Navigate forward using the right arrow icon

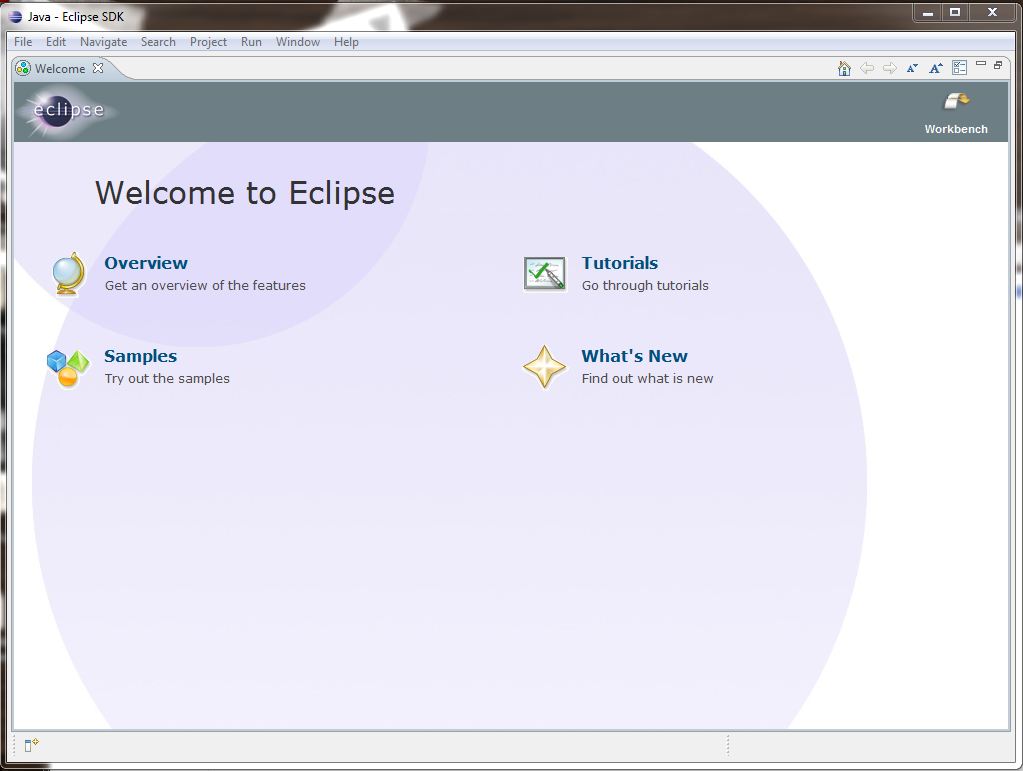pos(889,68)
